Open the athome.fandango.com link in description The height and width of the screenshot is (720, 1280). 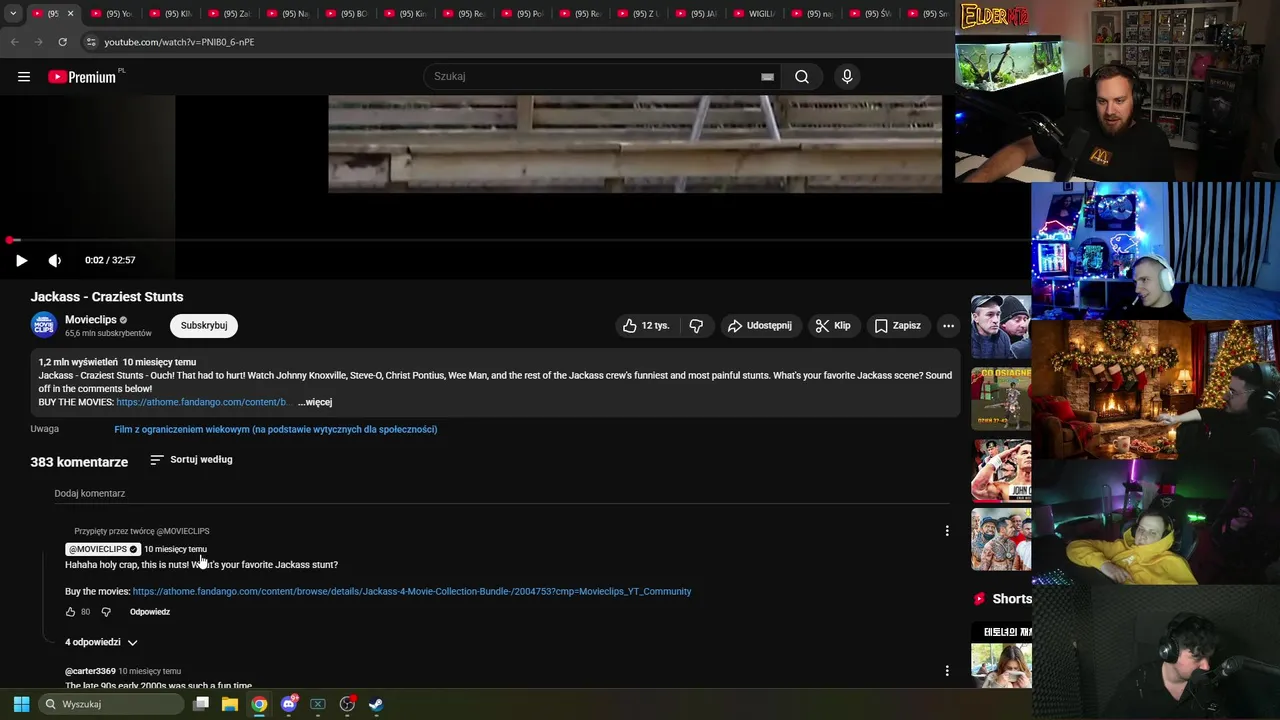point(203,402)
